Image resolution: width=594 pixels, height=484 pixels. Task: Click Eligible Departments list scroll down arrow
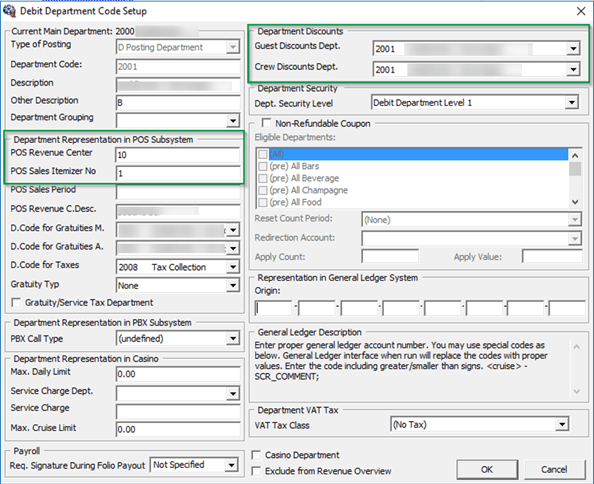575,202
